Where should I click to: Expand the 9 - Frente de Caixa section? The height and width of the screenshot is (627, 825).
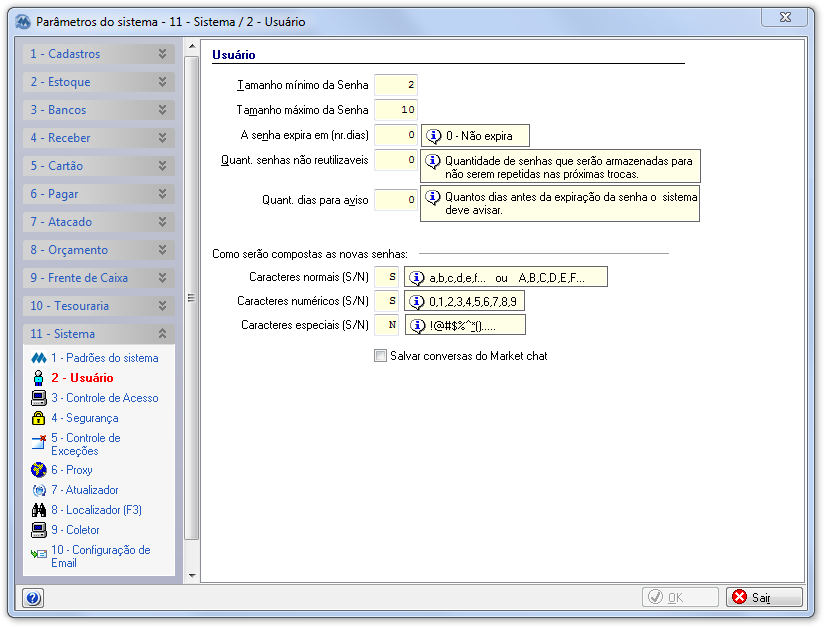pyautogui.click(x=99, y=278)
